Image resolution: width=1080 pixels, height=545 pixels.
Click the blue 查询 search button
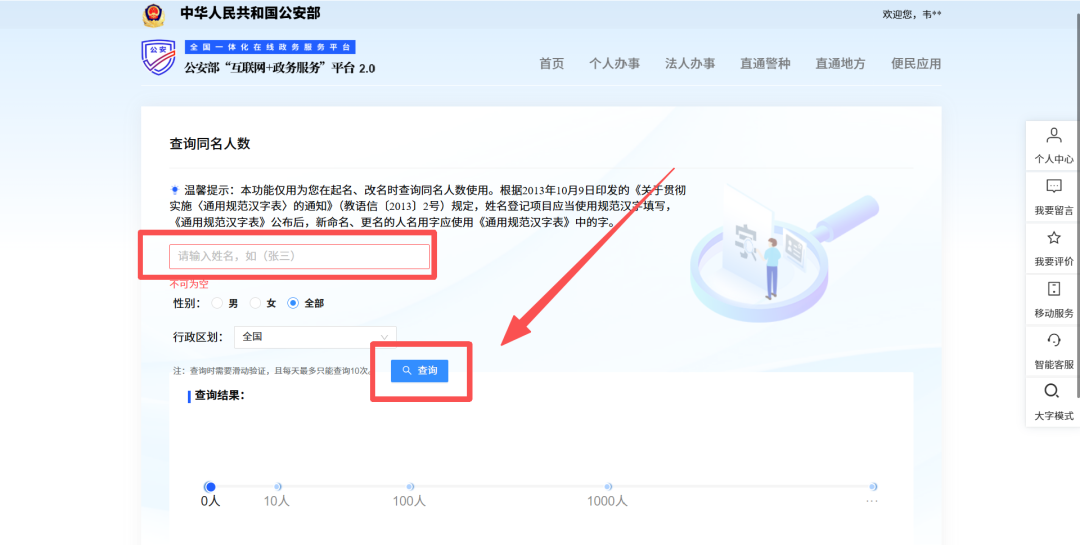419,371
